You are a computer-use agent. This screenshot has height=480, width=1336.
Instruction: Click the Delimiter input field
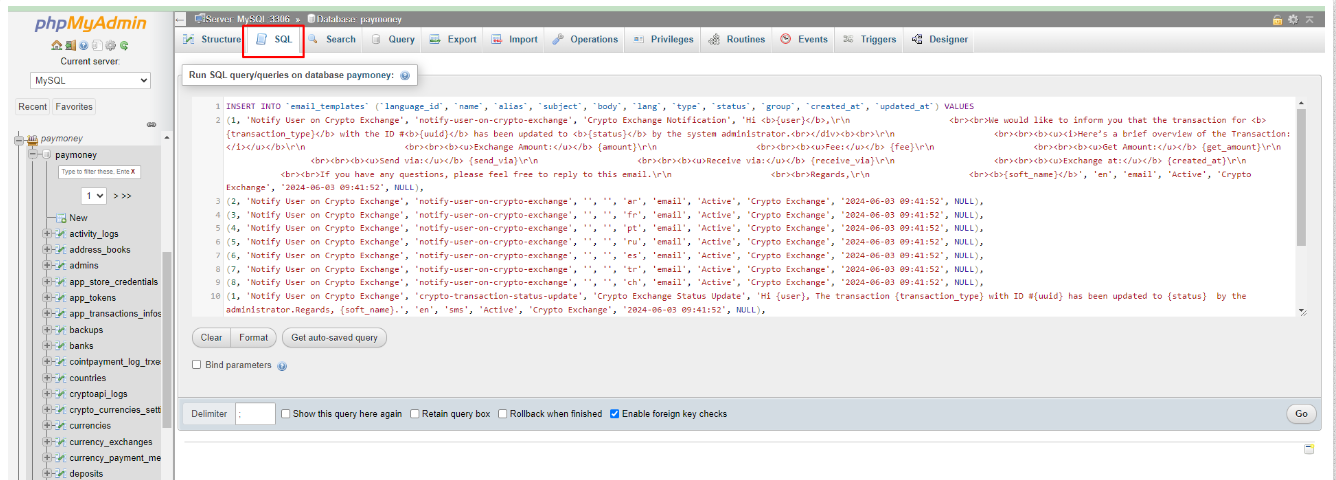(x=256, y=414)
